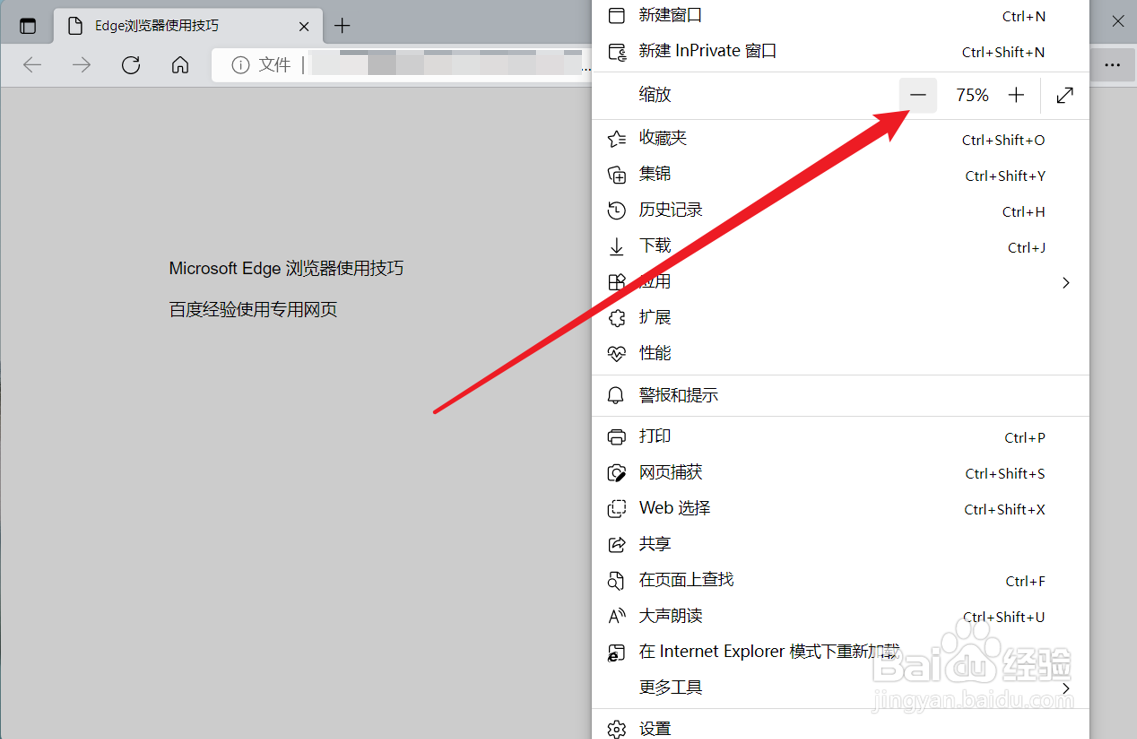Viewport: 1137px width, 739px height.
Task: Open 下载 downloads
Action: point(840,247)
